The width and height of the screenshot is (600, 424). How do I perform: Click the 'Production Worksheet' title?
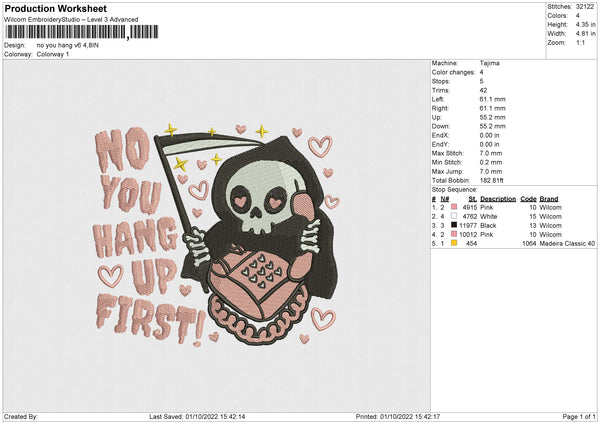pos(56,8)
